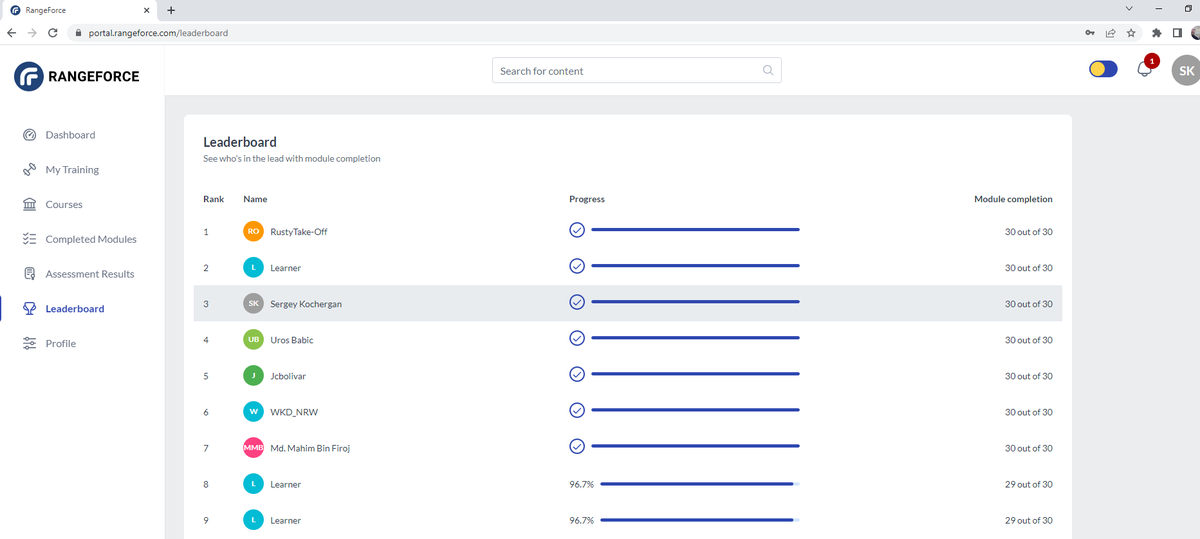Click Jcbolivar's J avatar

point(254,376)
